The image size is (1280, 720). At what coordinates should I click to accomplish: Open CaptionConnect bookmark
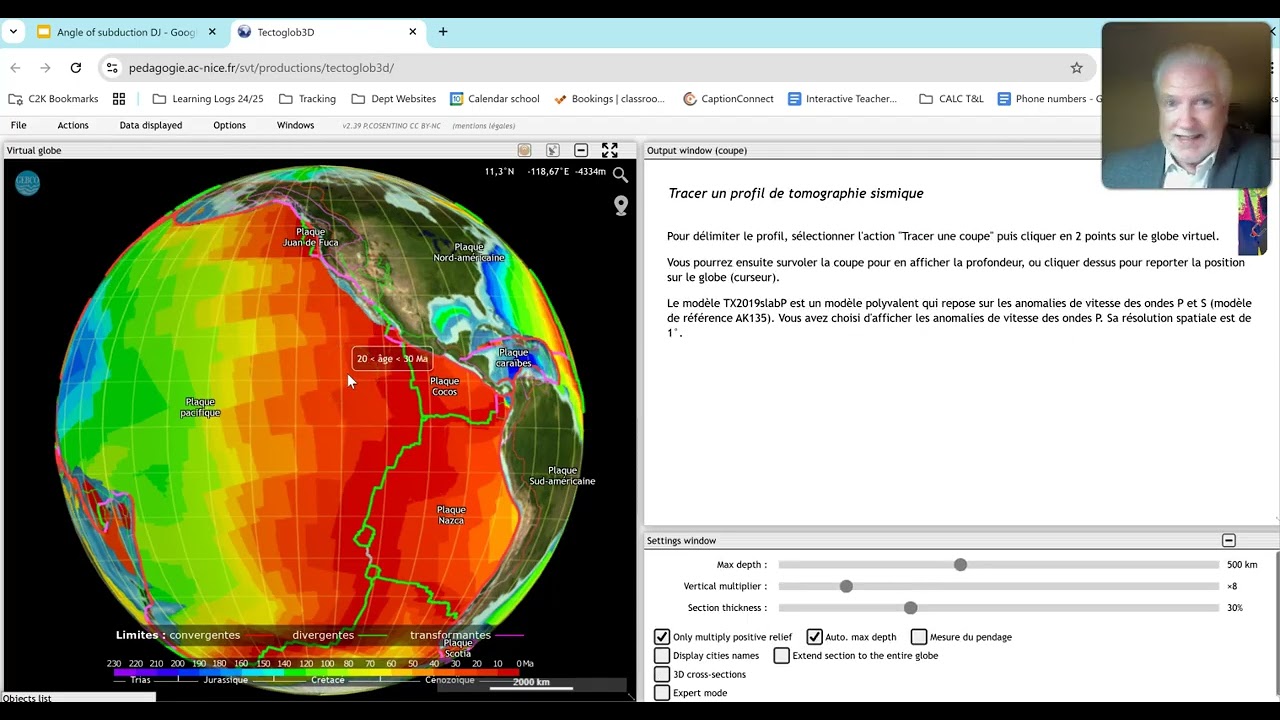coord(729,99)
